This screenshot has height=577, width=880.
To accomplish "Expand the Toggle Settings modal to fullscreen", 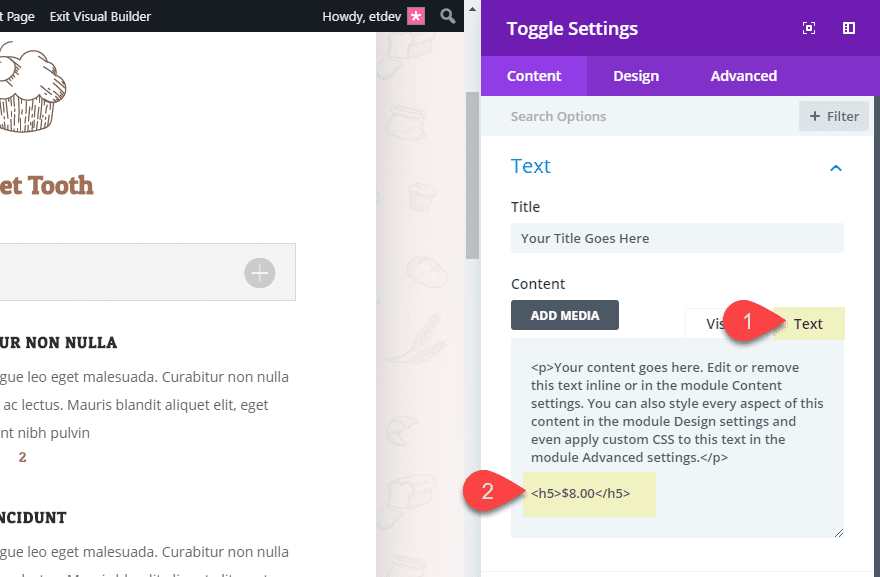I will [809, 28].
